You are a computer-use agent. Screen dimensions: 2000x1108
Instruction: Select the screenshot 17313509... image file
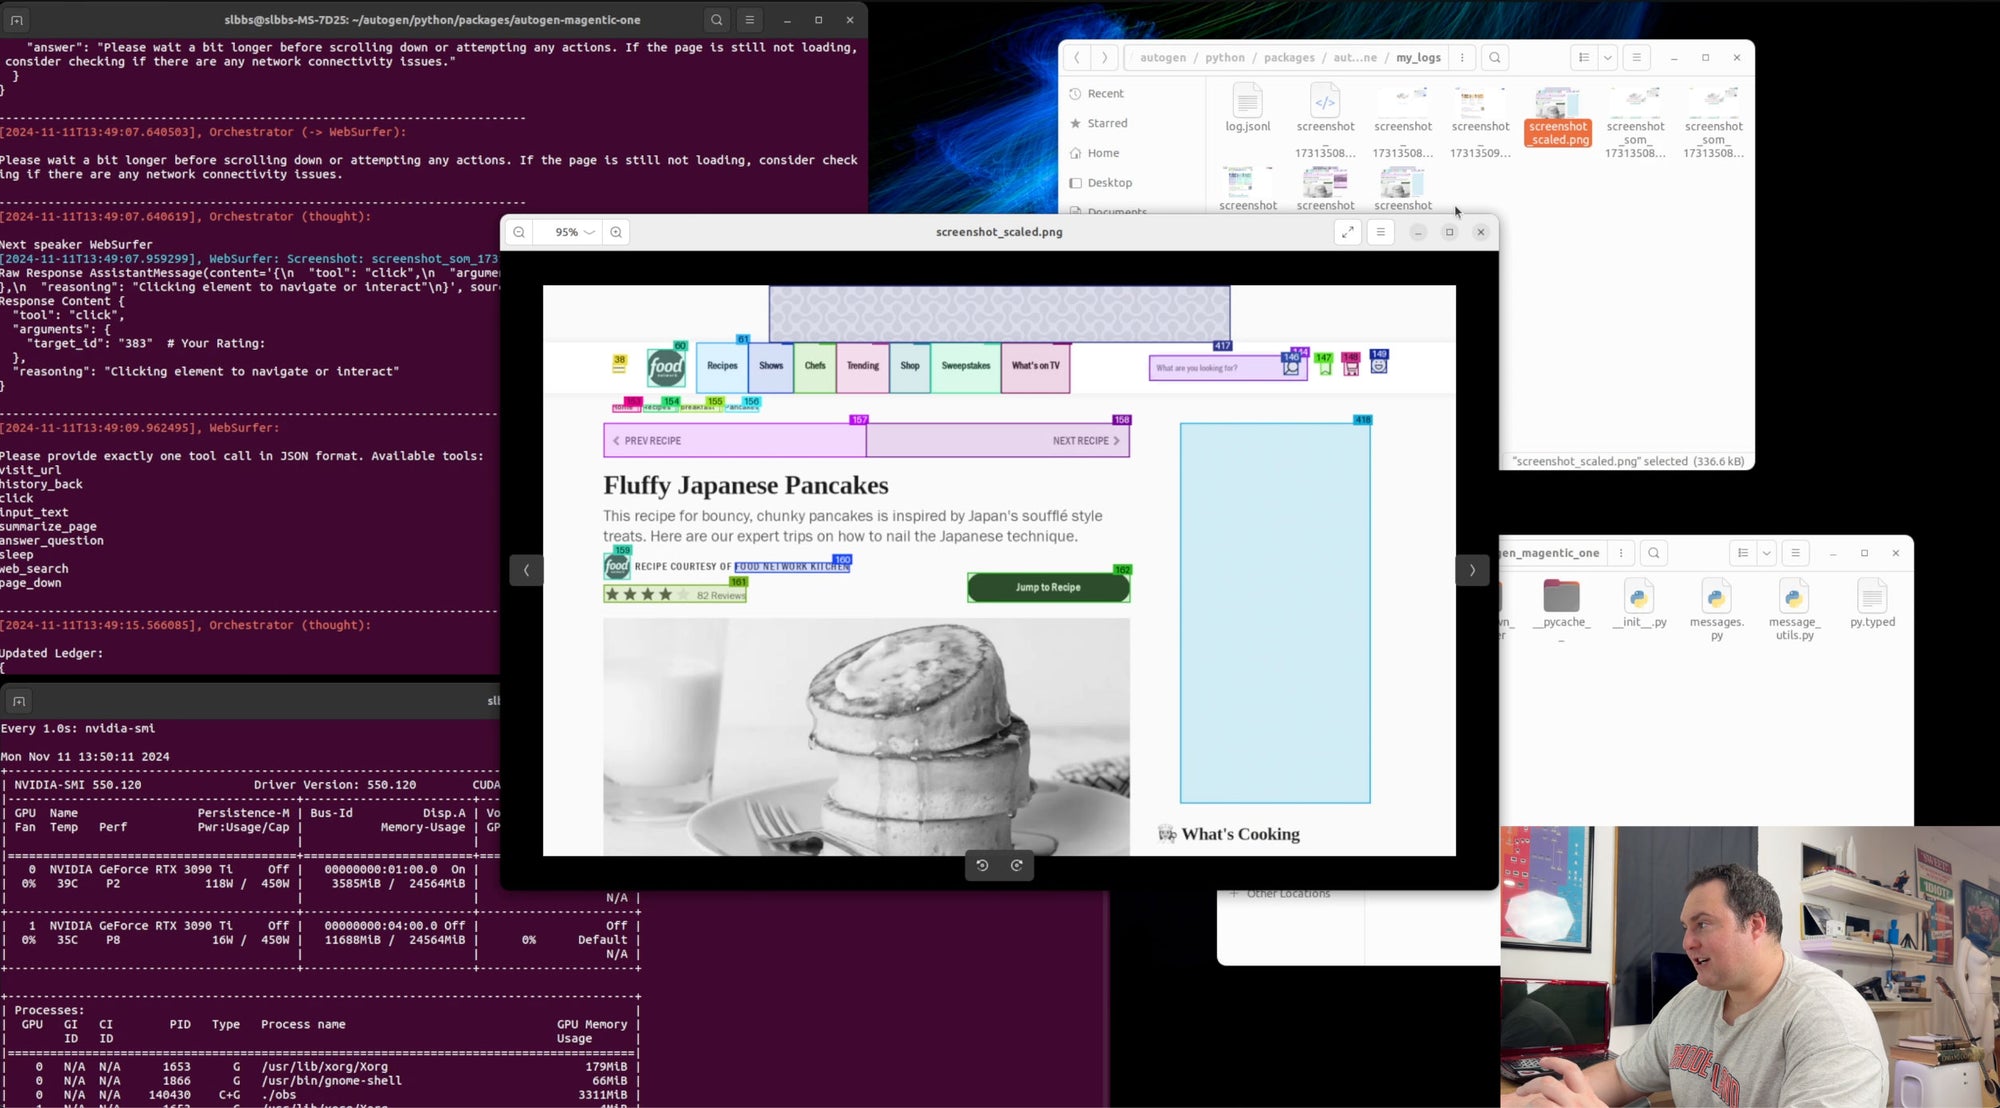(1481, 120)
